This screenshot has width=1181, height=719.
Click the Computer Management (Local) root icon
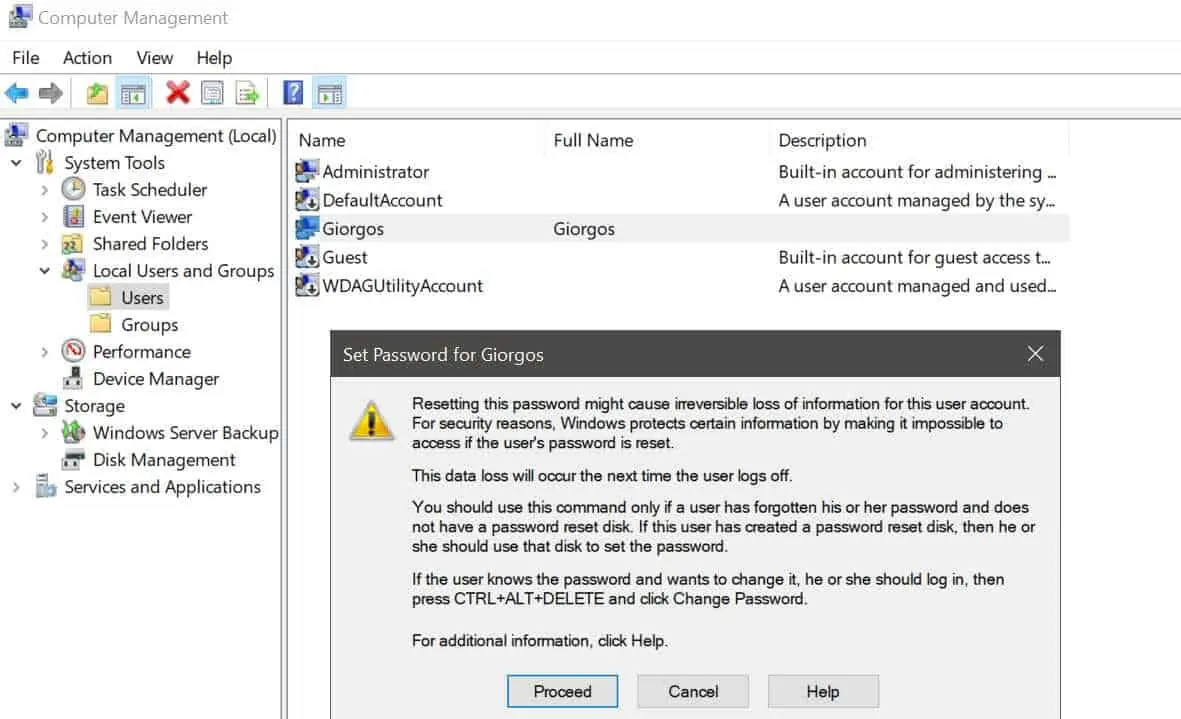click(x=17, y=136)
